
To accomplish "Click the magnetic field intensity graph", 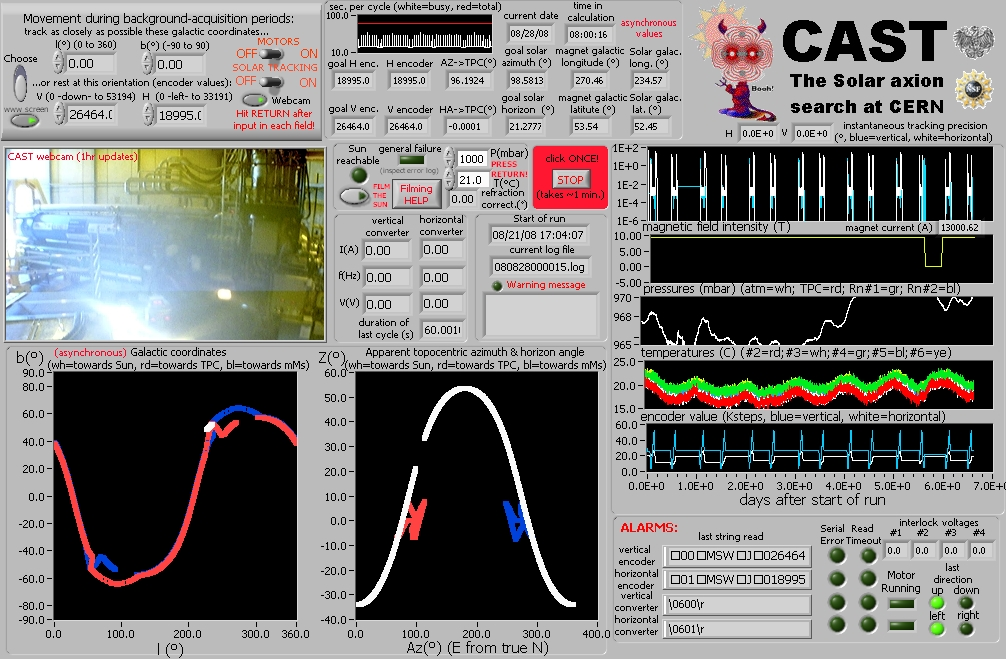I will tap(822, 260).
